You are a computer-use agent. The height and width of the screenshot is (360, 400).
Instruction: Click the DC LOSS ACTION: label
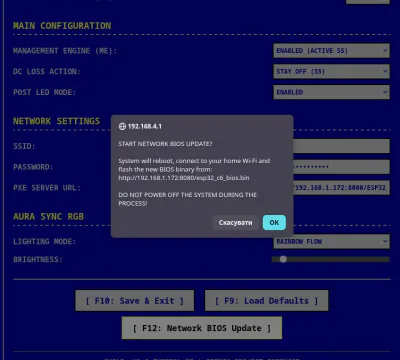coord(47,72)
